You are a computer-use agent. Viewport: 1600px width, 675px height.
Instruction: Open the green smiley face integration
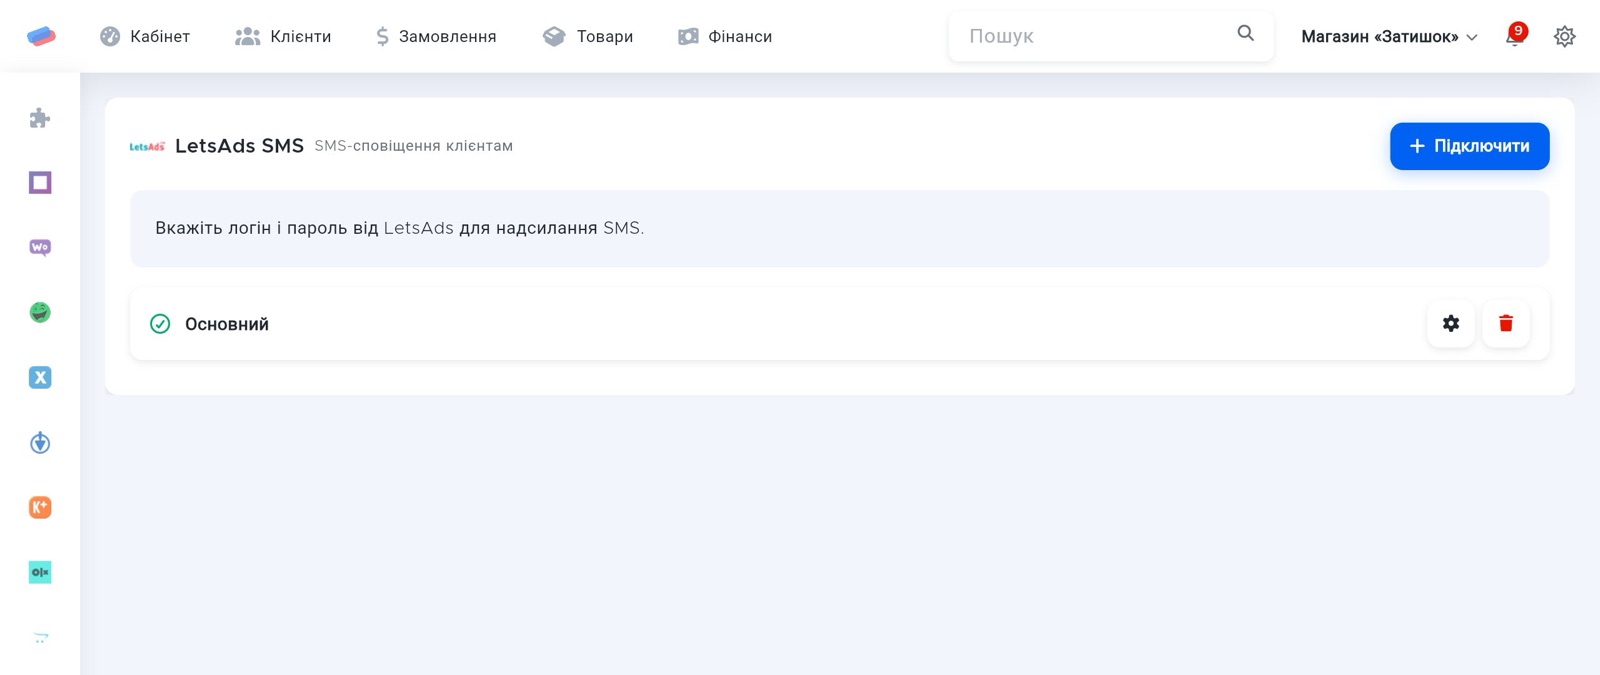[40, 313]
